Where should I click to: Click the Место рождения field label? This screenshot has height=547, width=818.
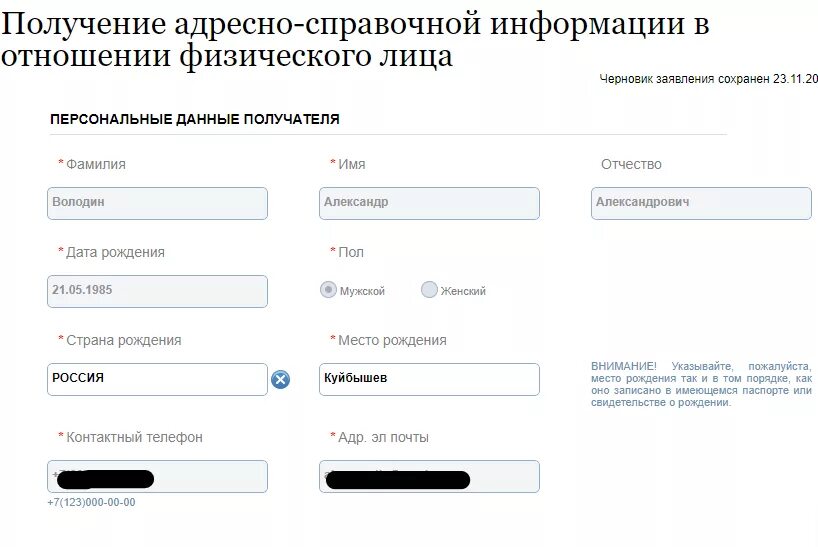pyautogui.click(x=392, y=340)
